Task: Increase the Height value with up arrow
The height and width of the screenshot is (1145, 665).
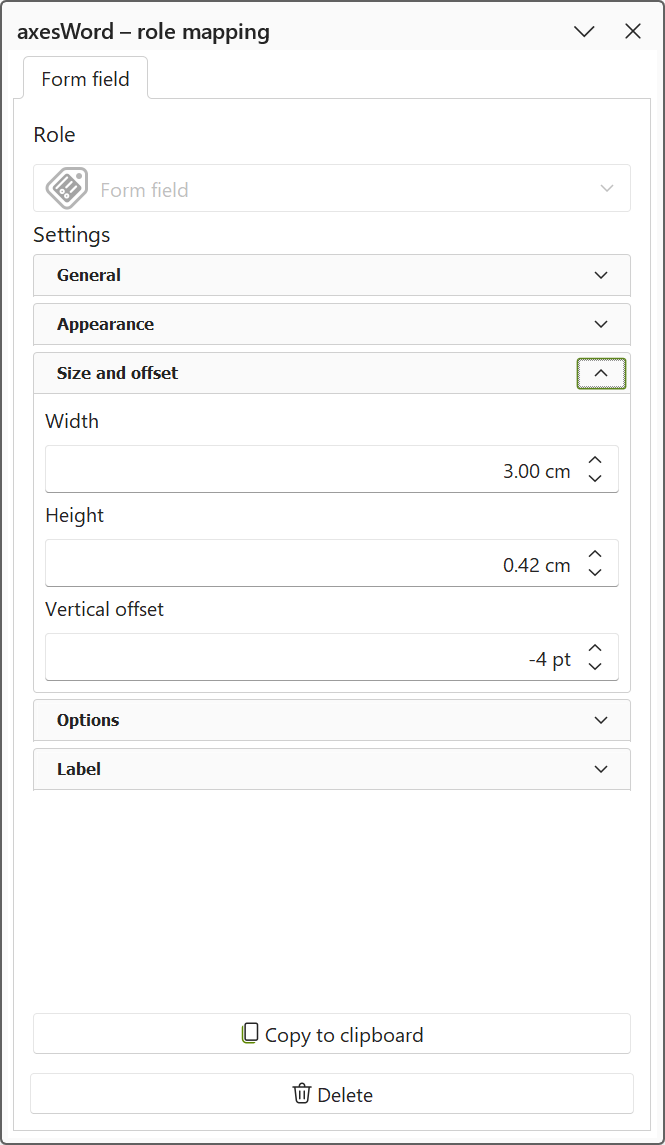Action: [595, 554]
